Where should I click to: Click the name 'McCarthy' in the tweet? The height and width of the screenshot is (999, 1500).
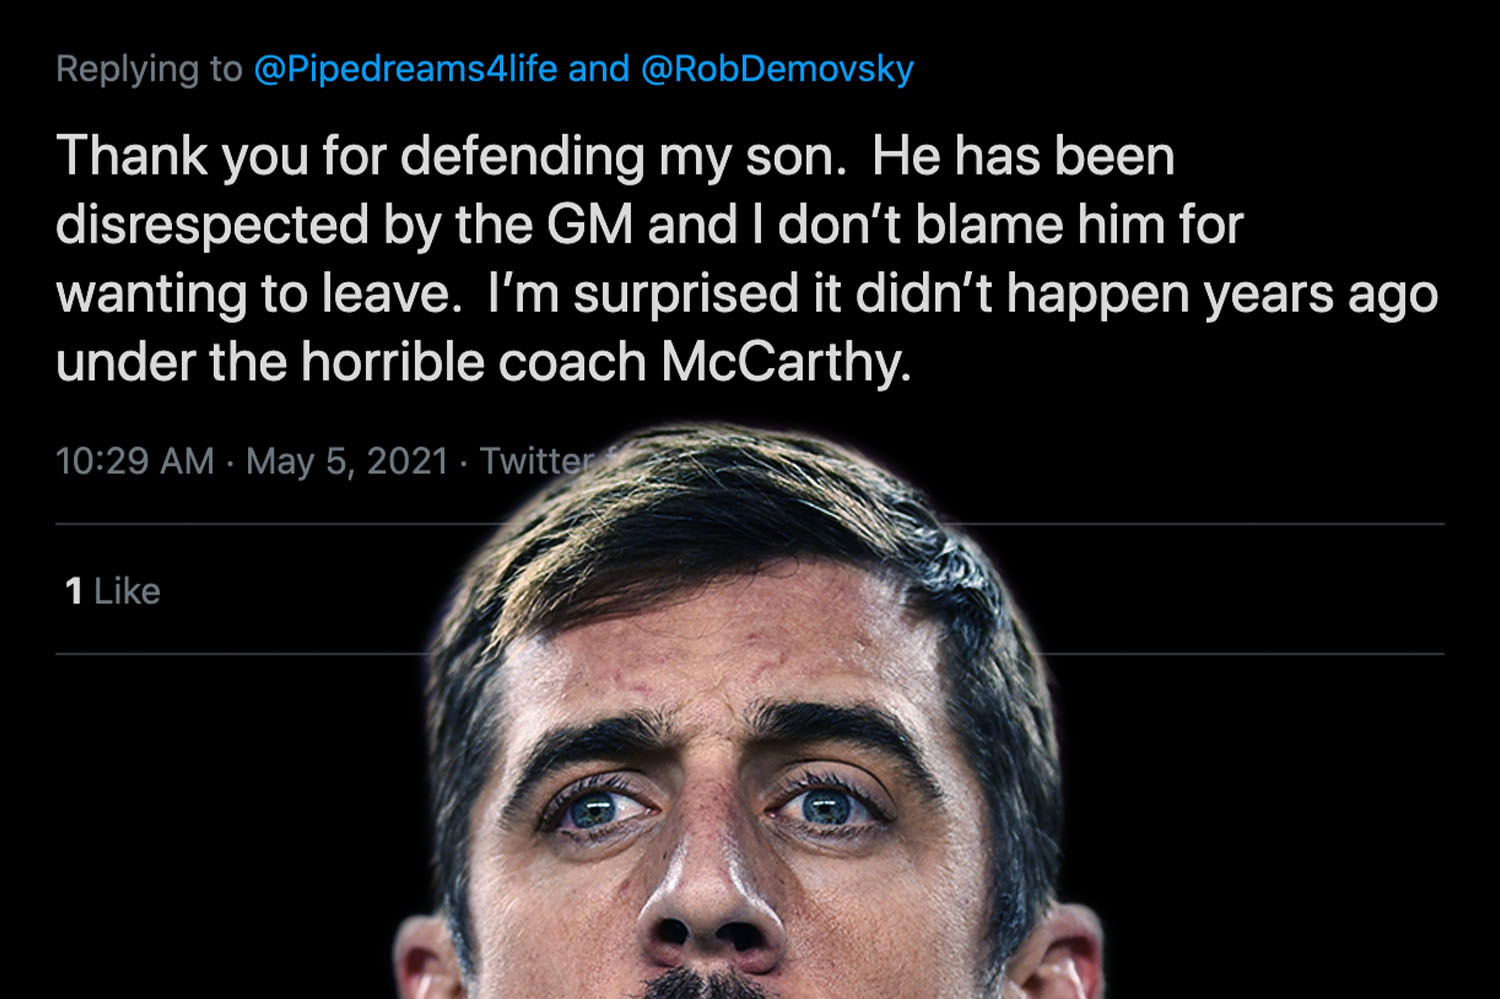click(785, 362)
